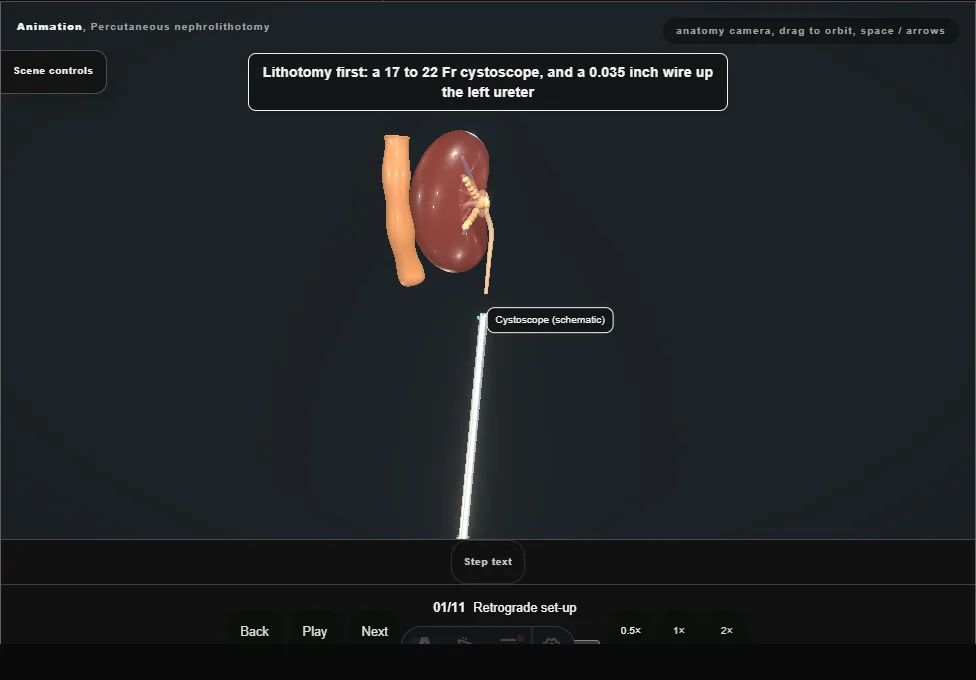976x680 pixels.
Task: Start the animation with Play
Action: point(314,631)
